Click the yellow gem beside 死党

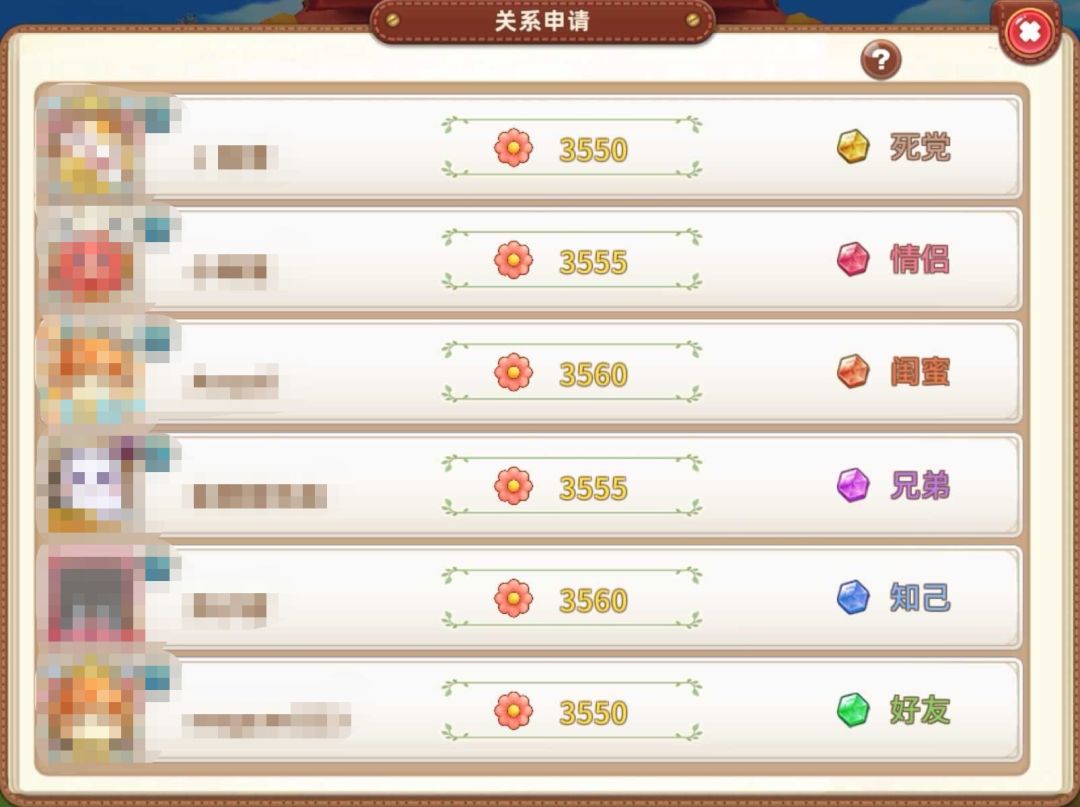[x=853, y=147]
